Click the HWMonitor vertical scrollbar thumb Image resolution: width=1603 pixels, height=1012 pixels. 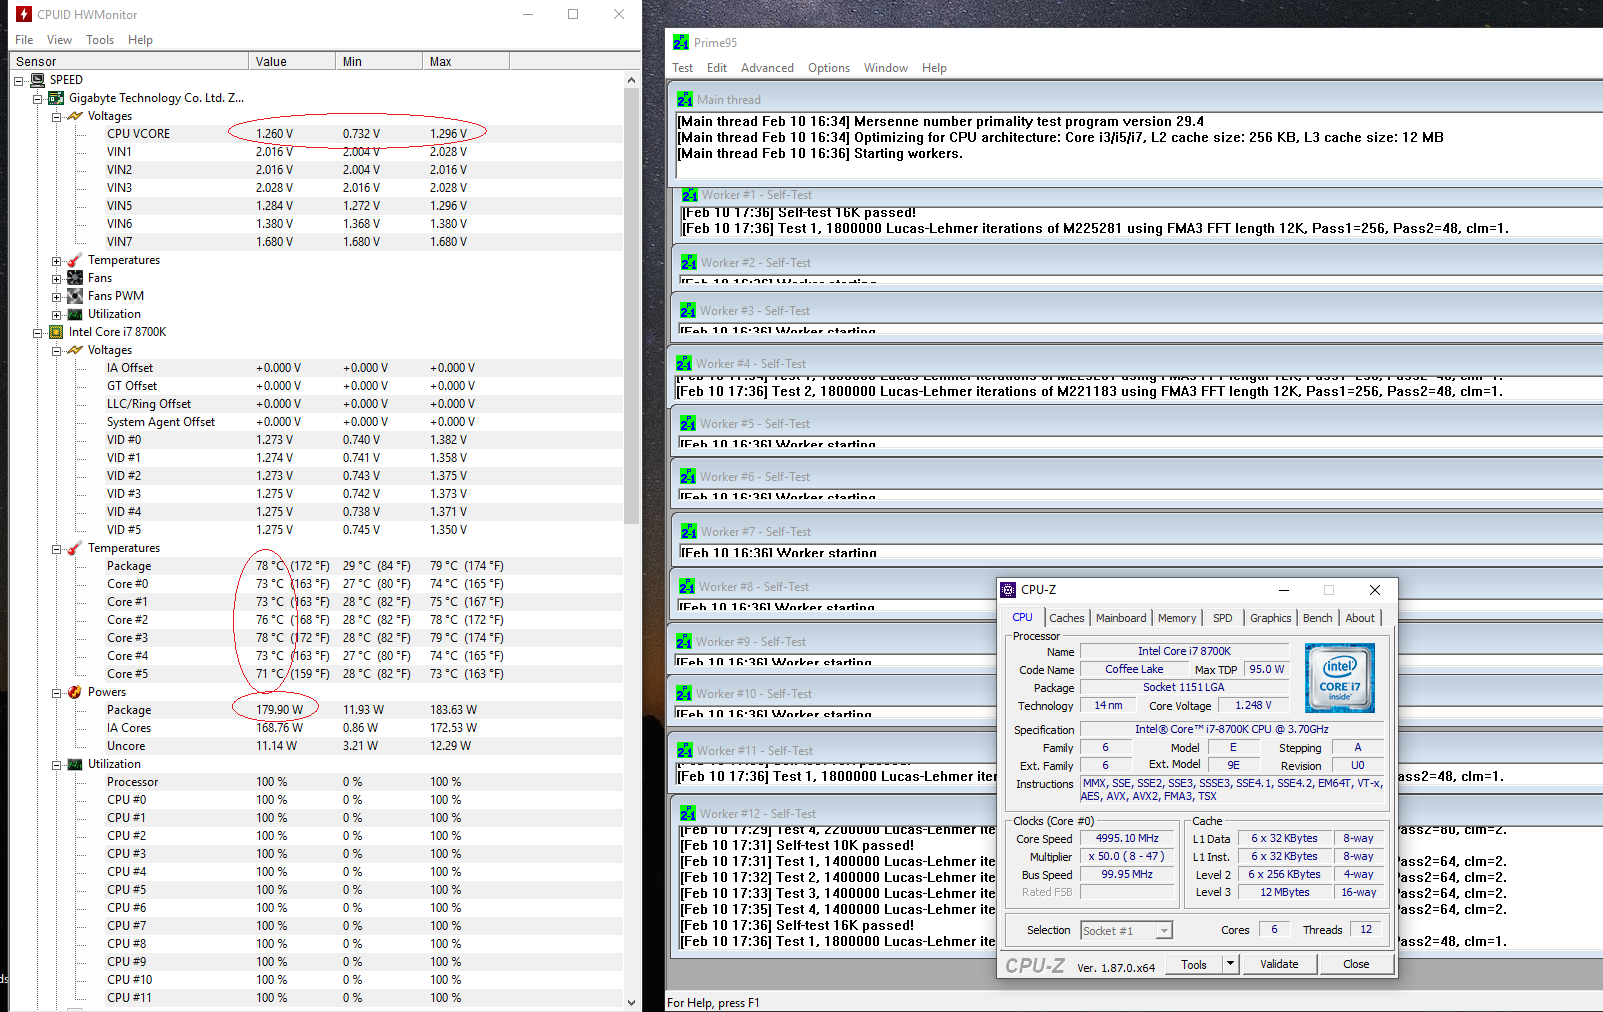click(x=631, y=306)
